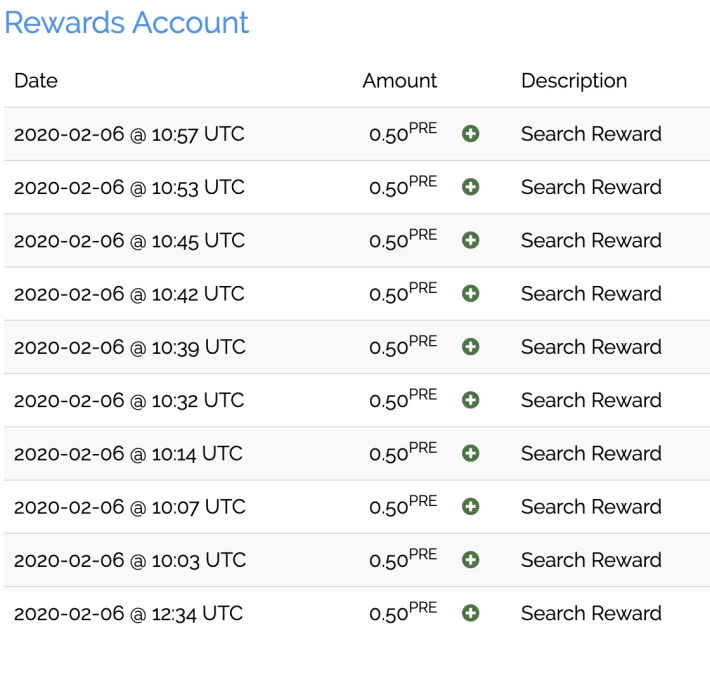Select the 2020-02-06 @ 12:34 UTC date entry
Viewport: 710px width, 676px height.
click(129, 614)
